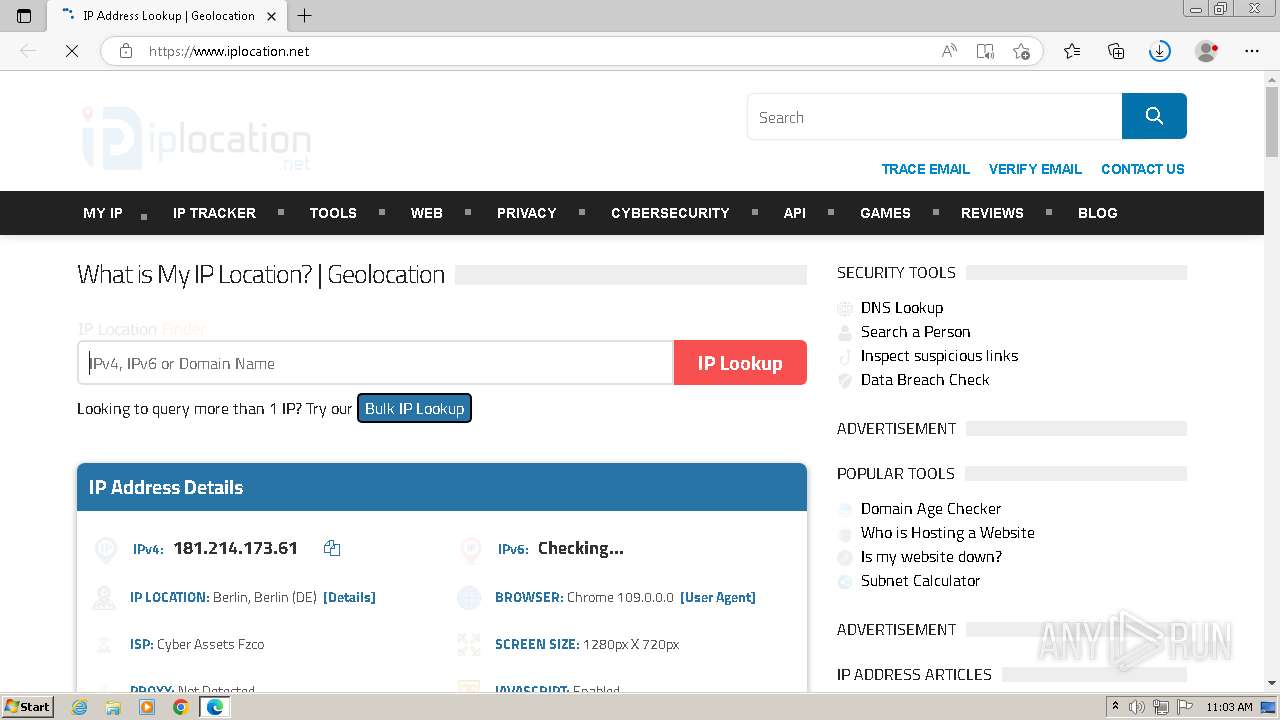Open the Data Breach Check link

[x=925, y=380]
